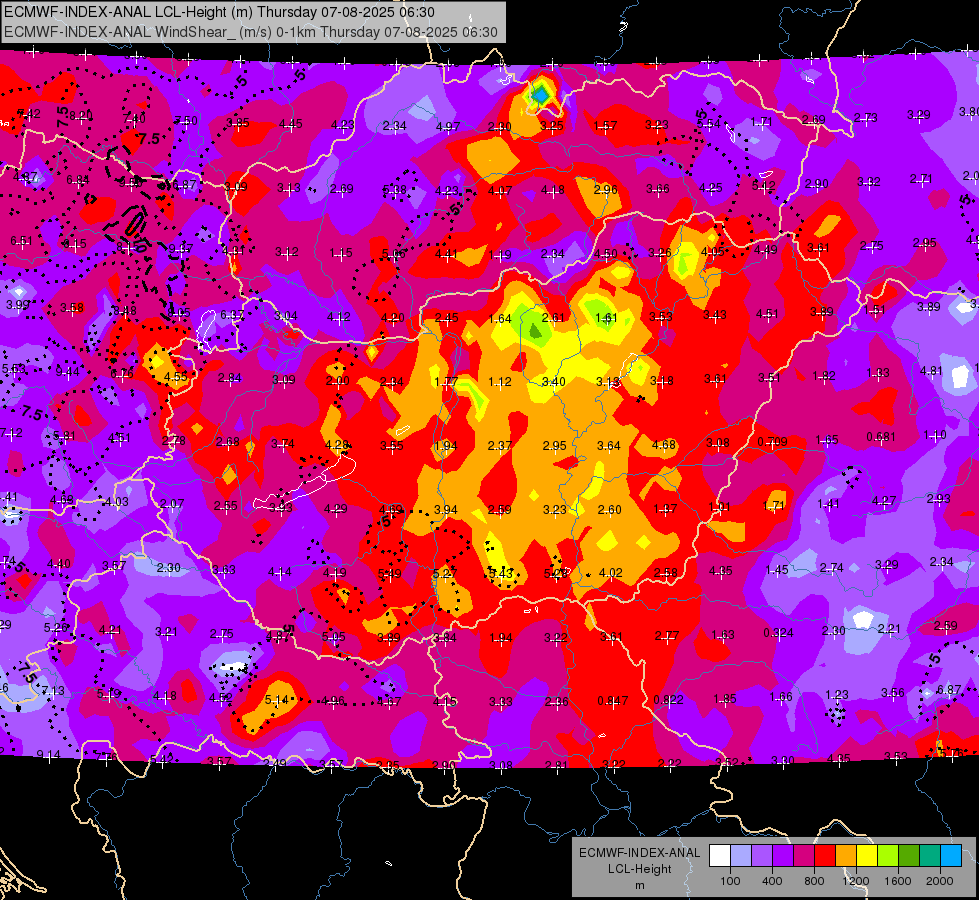The width and height of the screenshot is (979, 900).
Task: Click the pale lavender legend swatch
Action: coord(741,856)
